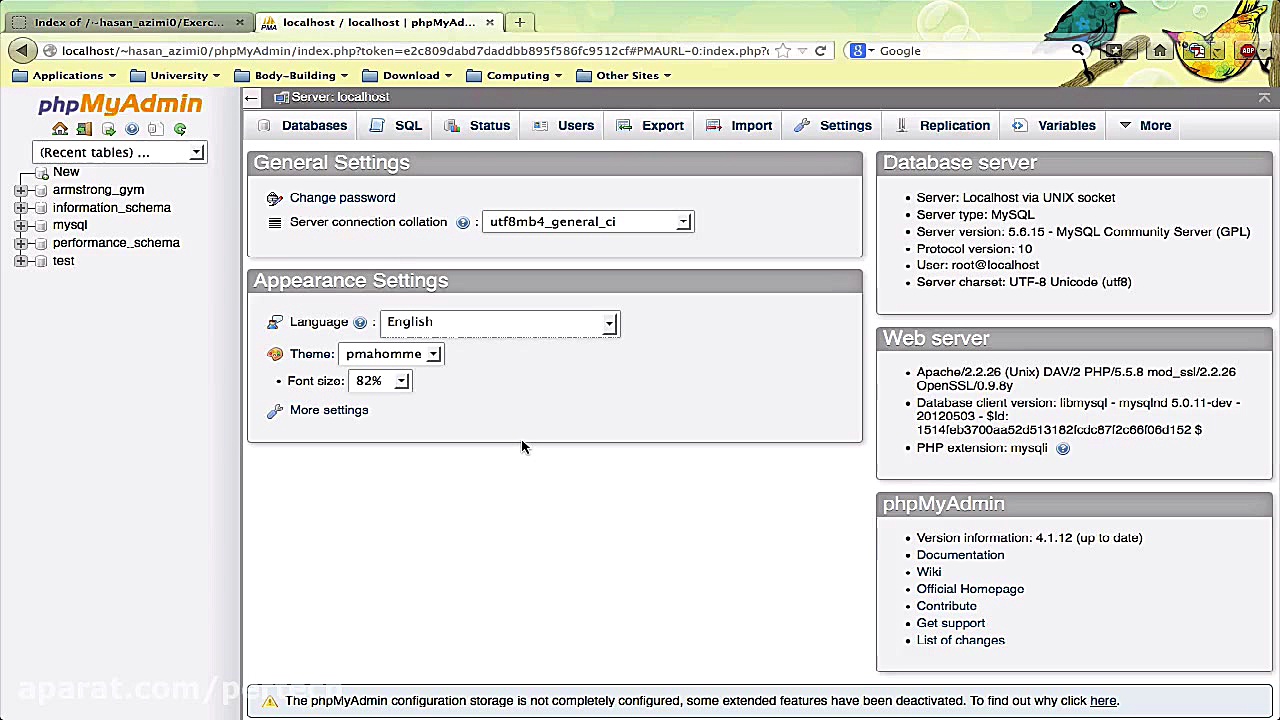Open phpMyAdmin documentation blue help icon
The height and width of the screenshot is (720, 1280).
pos(132,129)
